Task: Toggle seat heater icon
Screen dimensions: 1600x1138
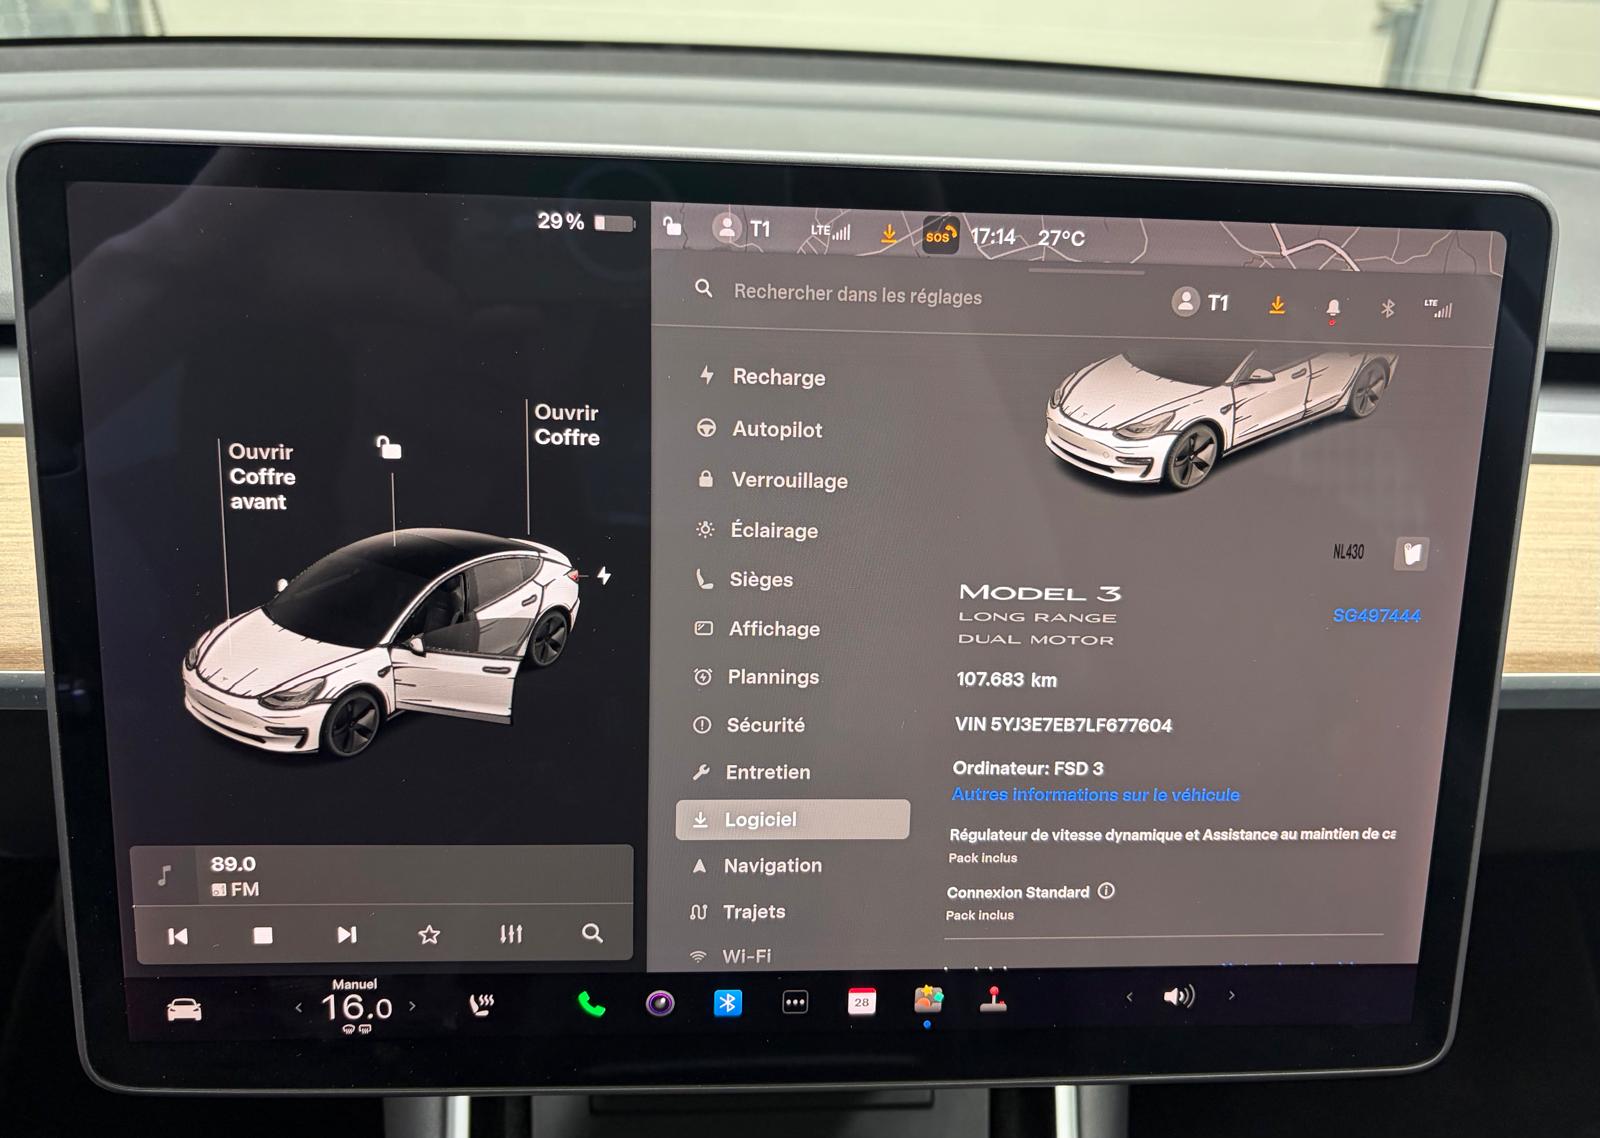Action: pos(482,1004)
